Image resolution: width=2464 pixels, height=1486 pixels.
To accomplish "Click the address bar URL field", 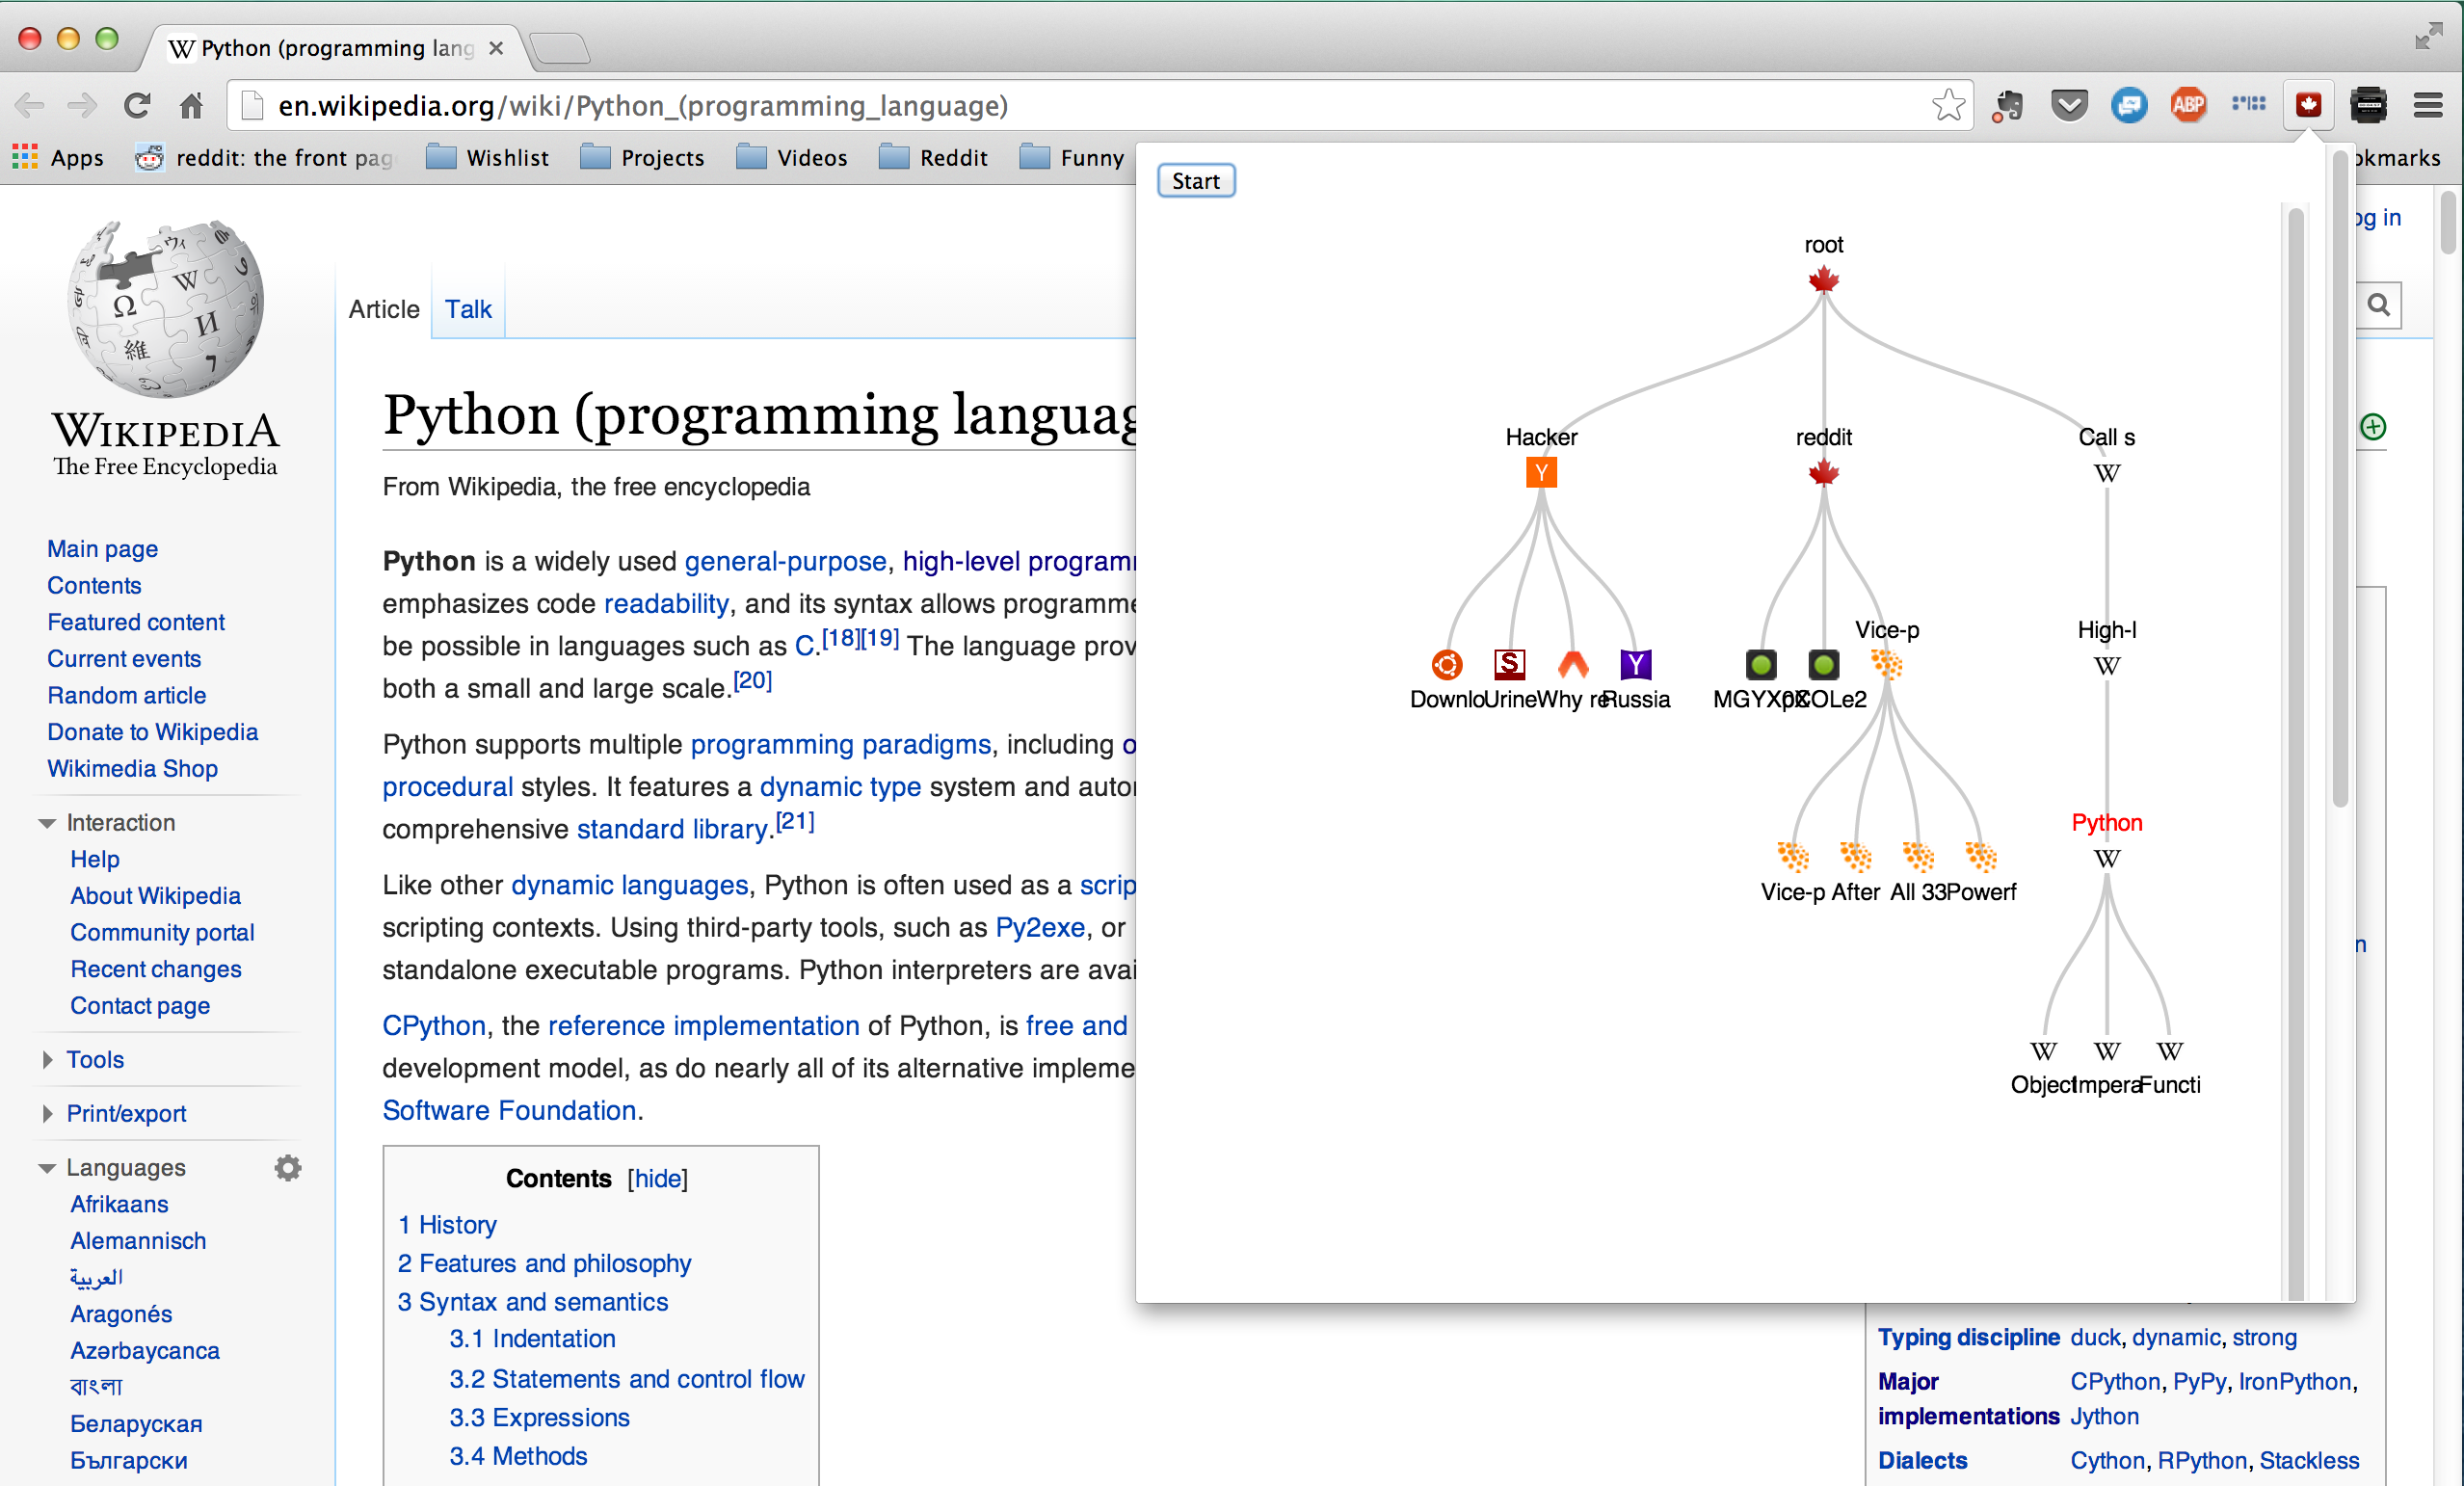I will pyautogui.click(x=1000, y=105).
